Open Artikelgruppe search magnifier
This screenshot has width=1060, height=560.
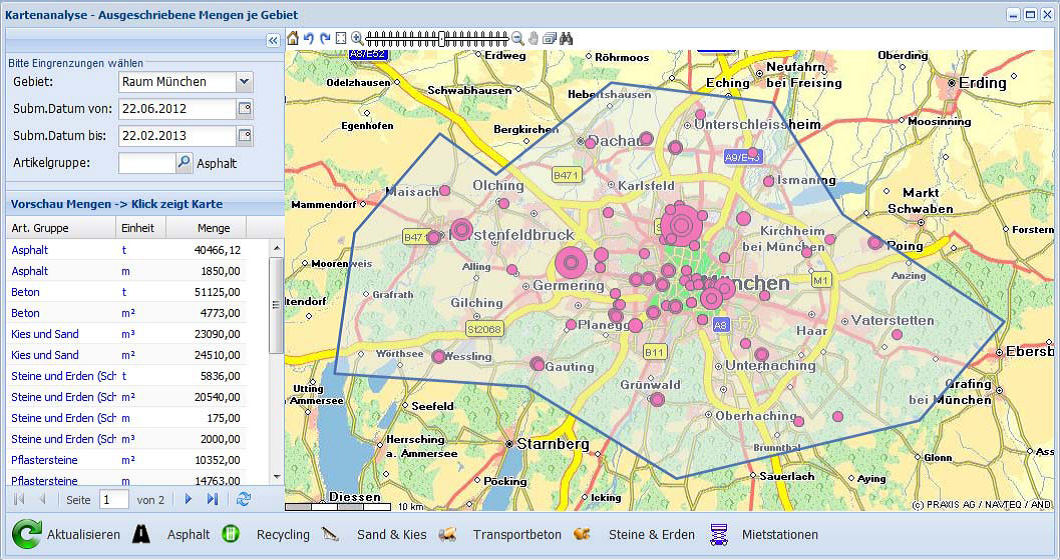(x=184, y=162)
